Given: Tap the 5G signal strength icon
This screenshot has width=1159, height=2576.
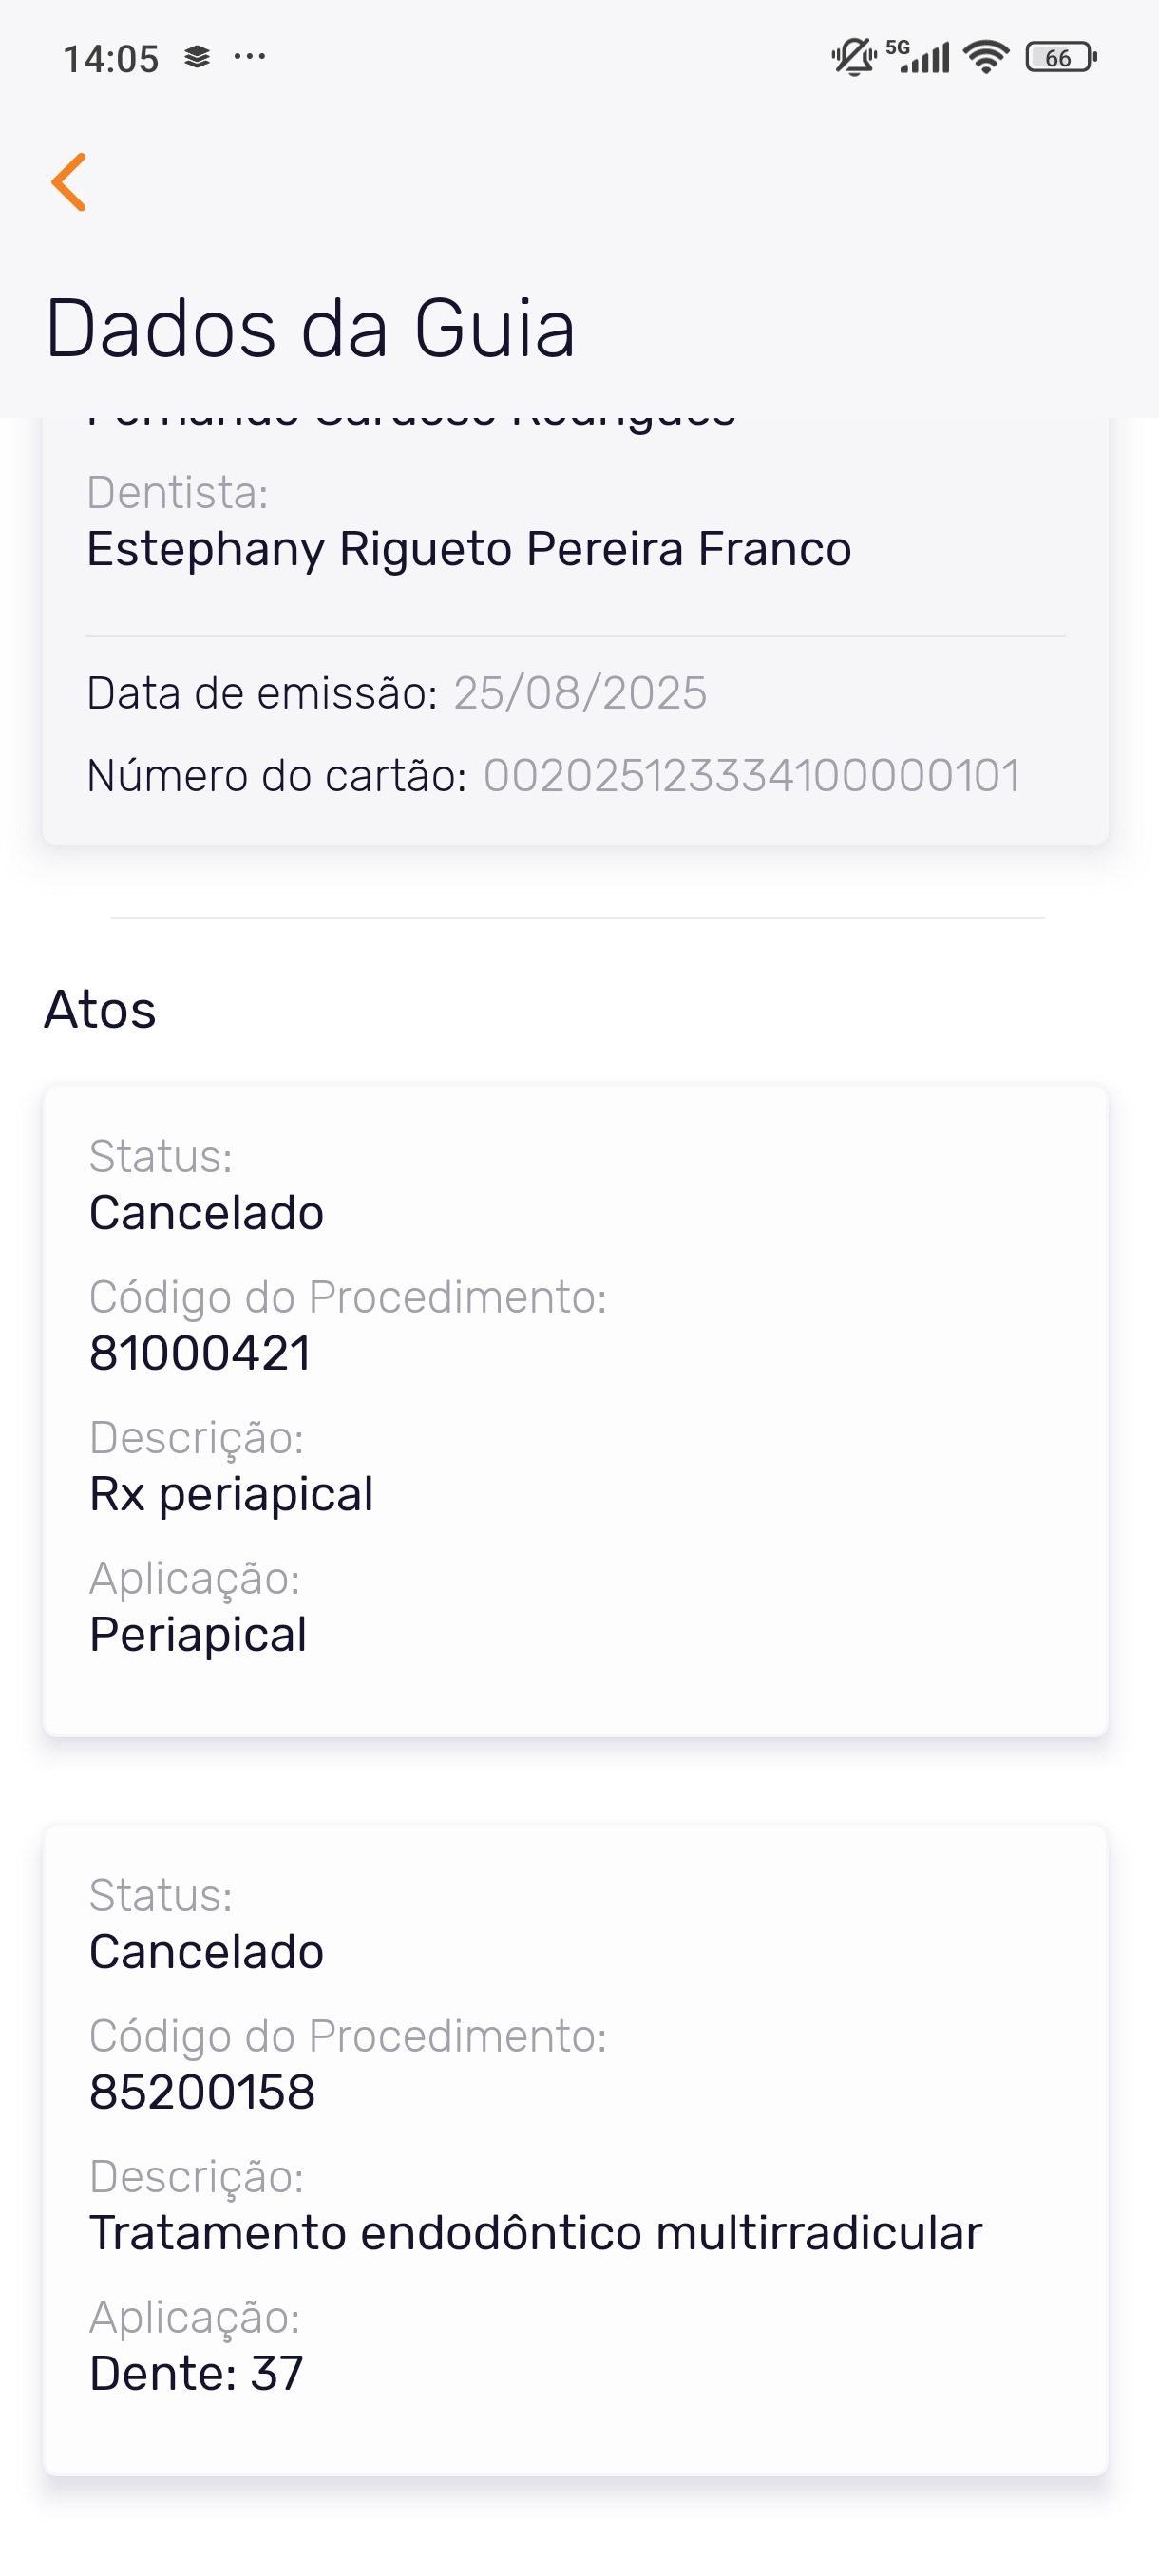Looking at the screenshot, I should click(918, 57).
